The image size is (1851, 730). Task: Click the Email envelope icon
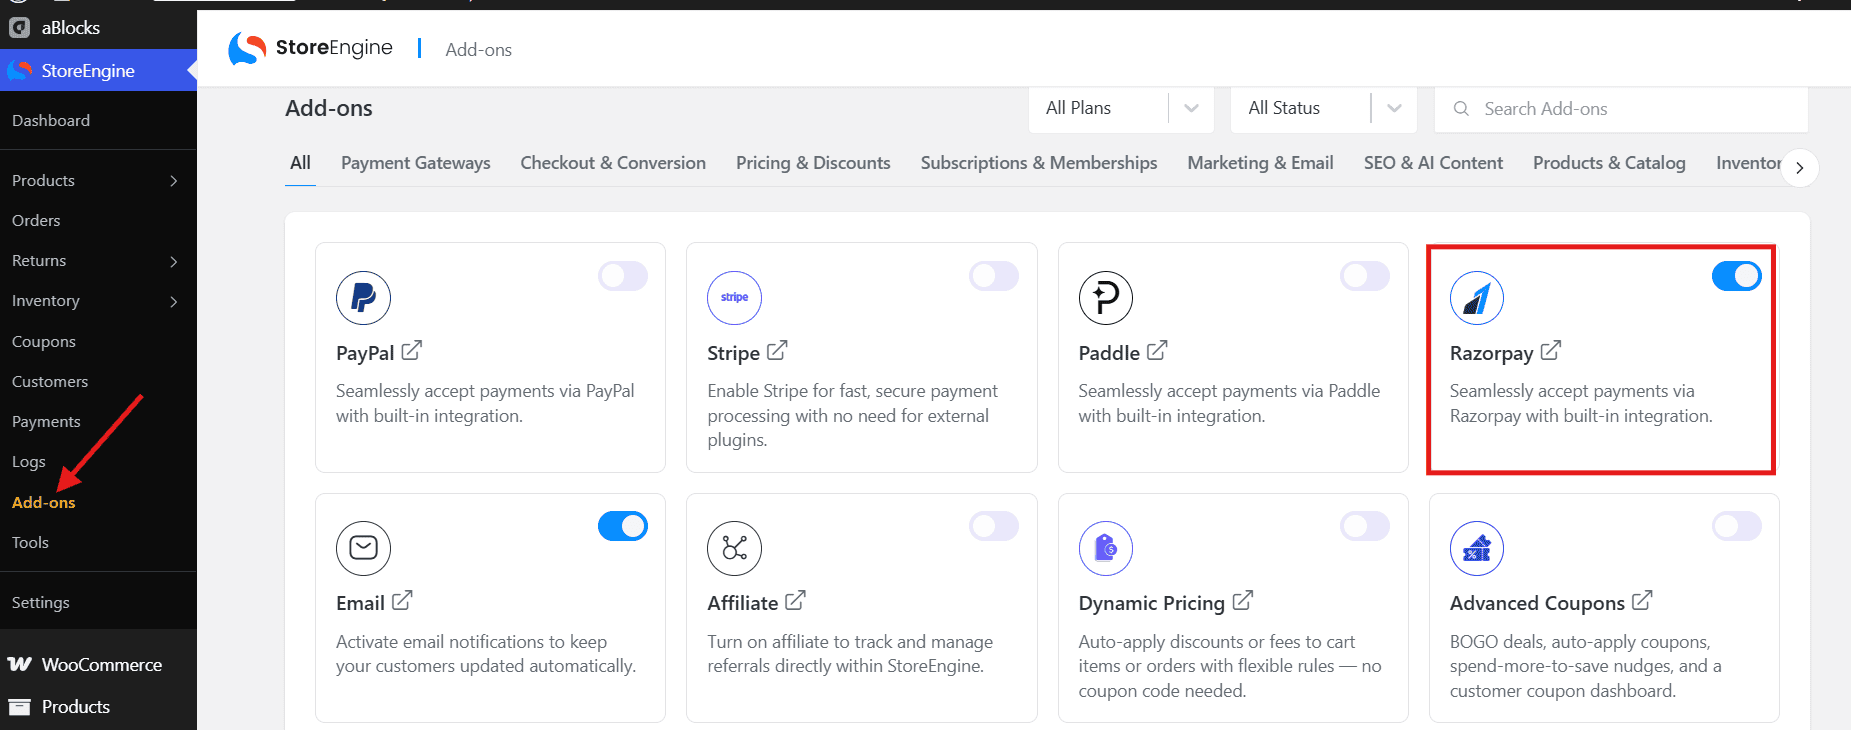point(363,548)
